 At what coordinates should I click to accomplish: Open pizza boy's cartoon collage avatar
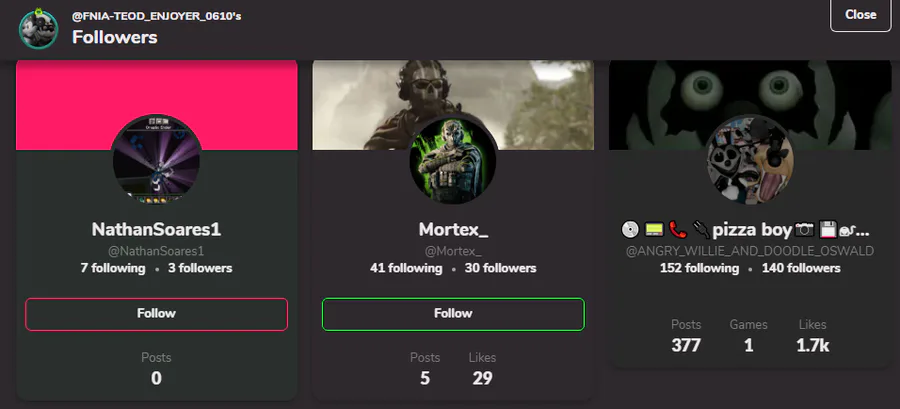tap(750, 159)
